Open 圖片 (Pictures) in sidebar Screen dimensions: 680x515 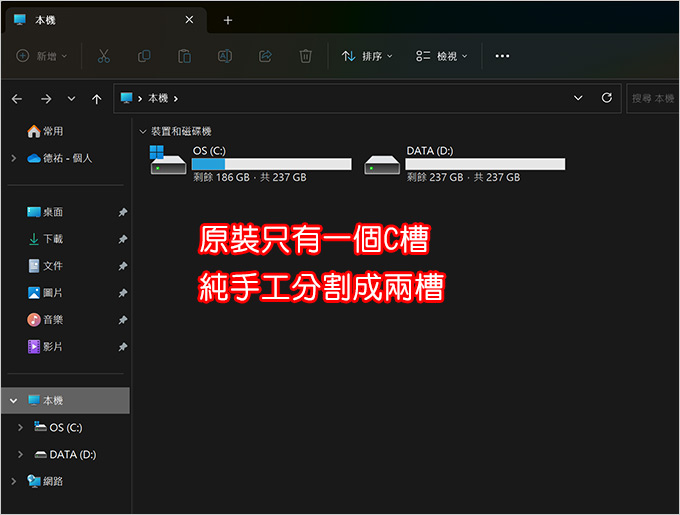[45, 293]
